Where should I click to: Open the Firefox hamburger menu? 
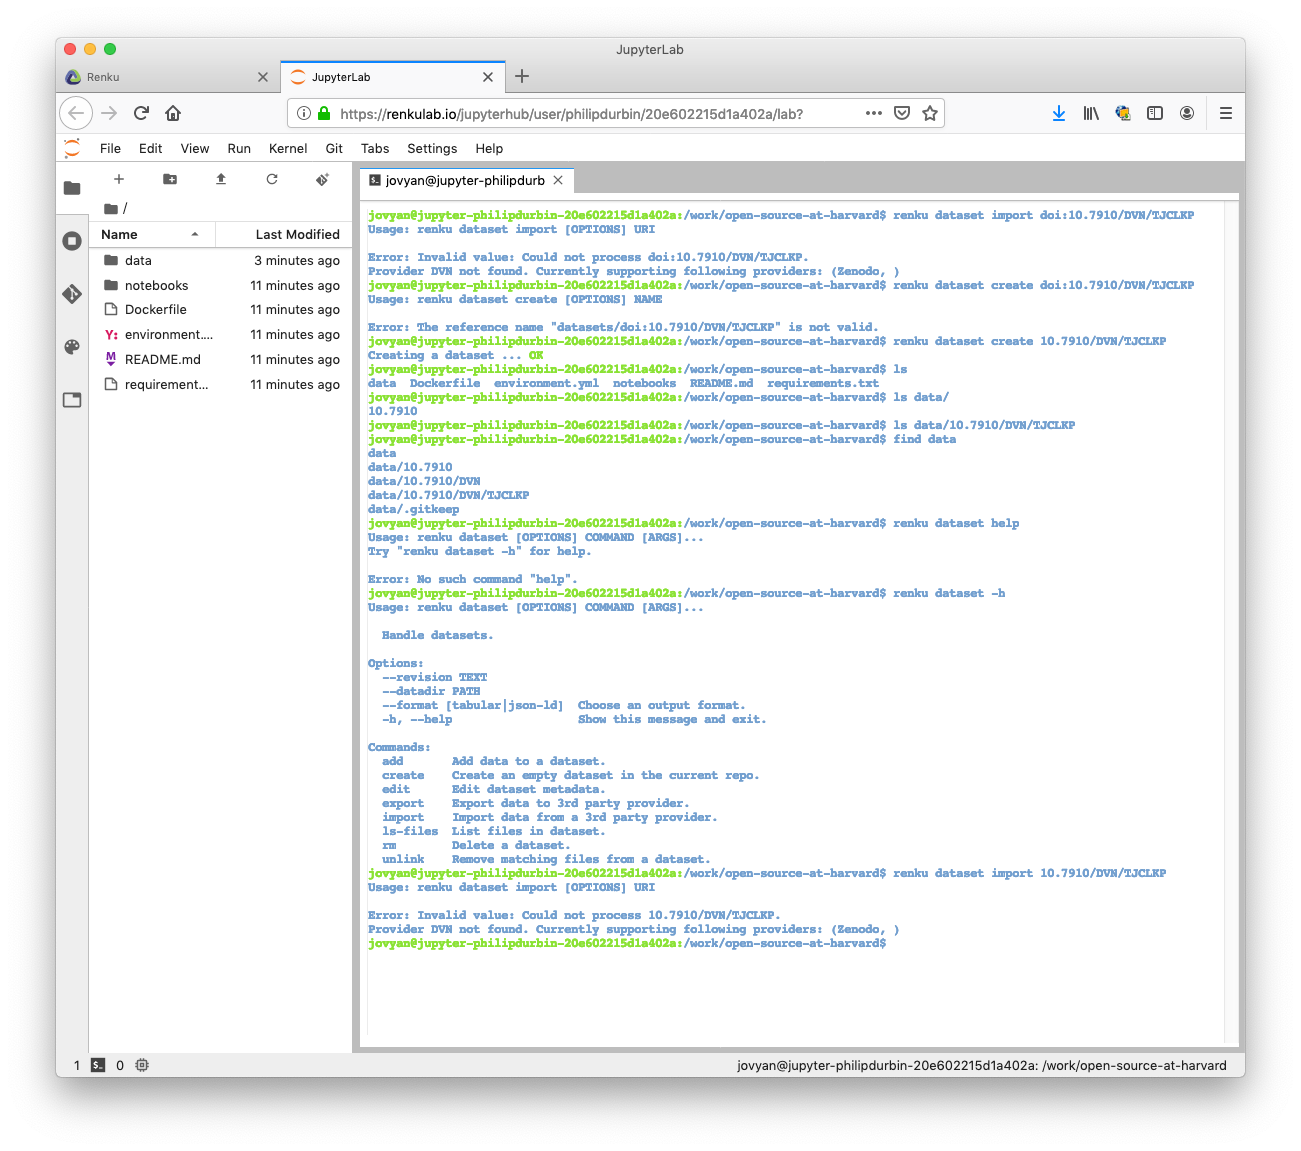pos(1225,113)
